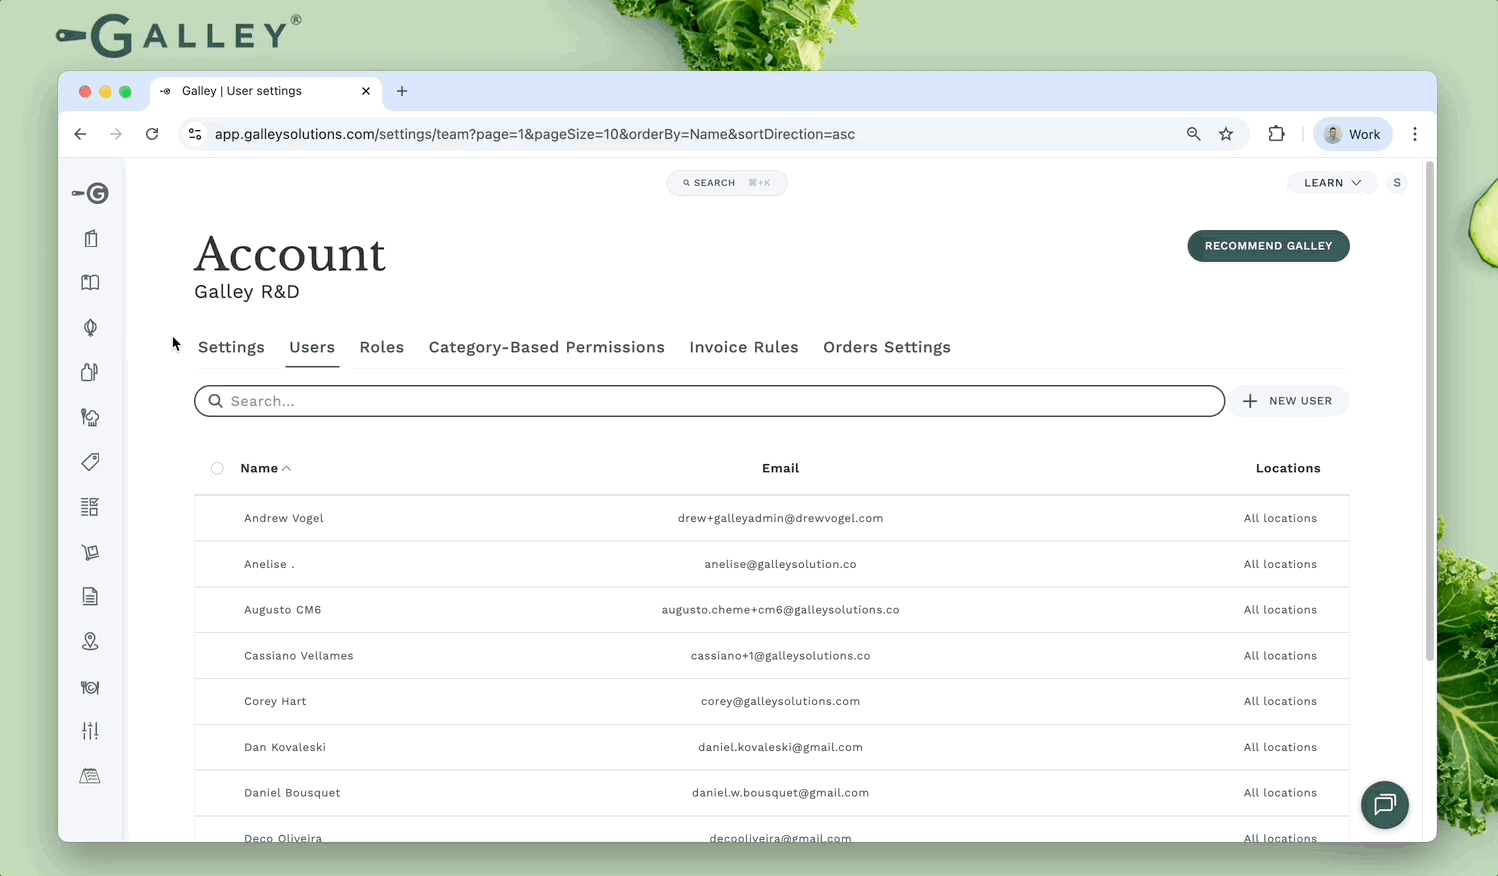Open the document page sidebar icon
The image size is (1498, 876).
pyautogui.click(x=90, y=597)
